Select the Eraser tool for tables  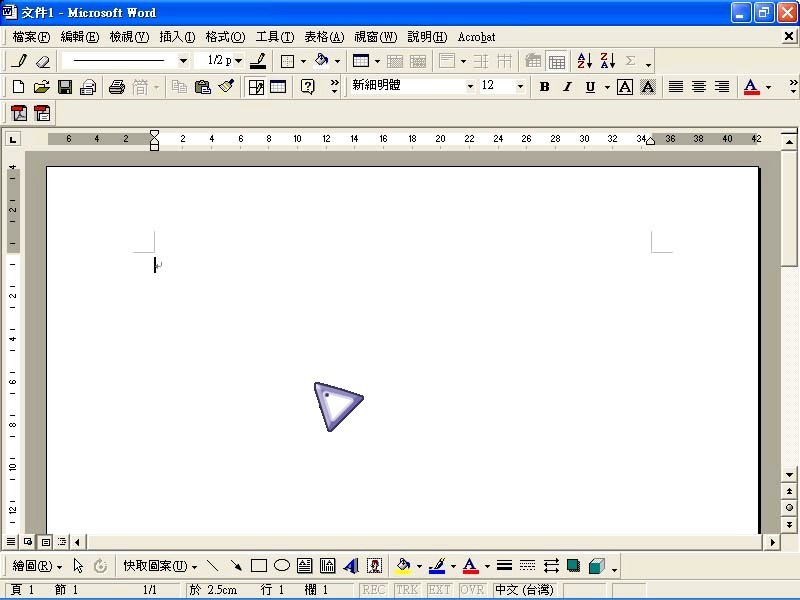pos(42,61)
